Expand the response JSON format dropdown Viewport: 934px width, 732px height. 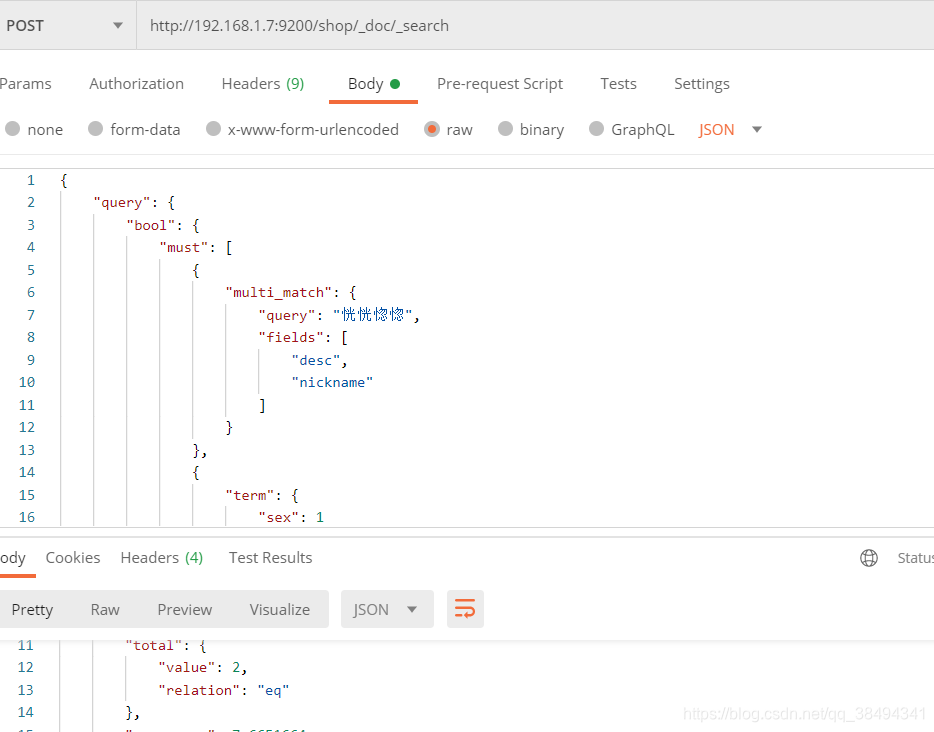pyautogui.click(x=387, y=609)
